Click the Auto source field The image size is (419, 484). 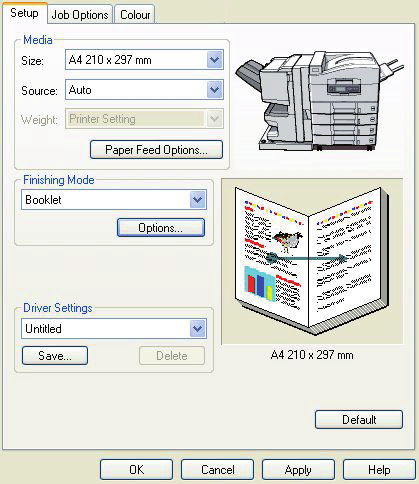(x=144, y=89)
